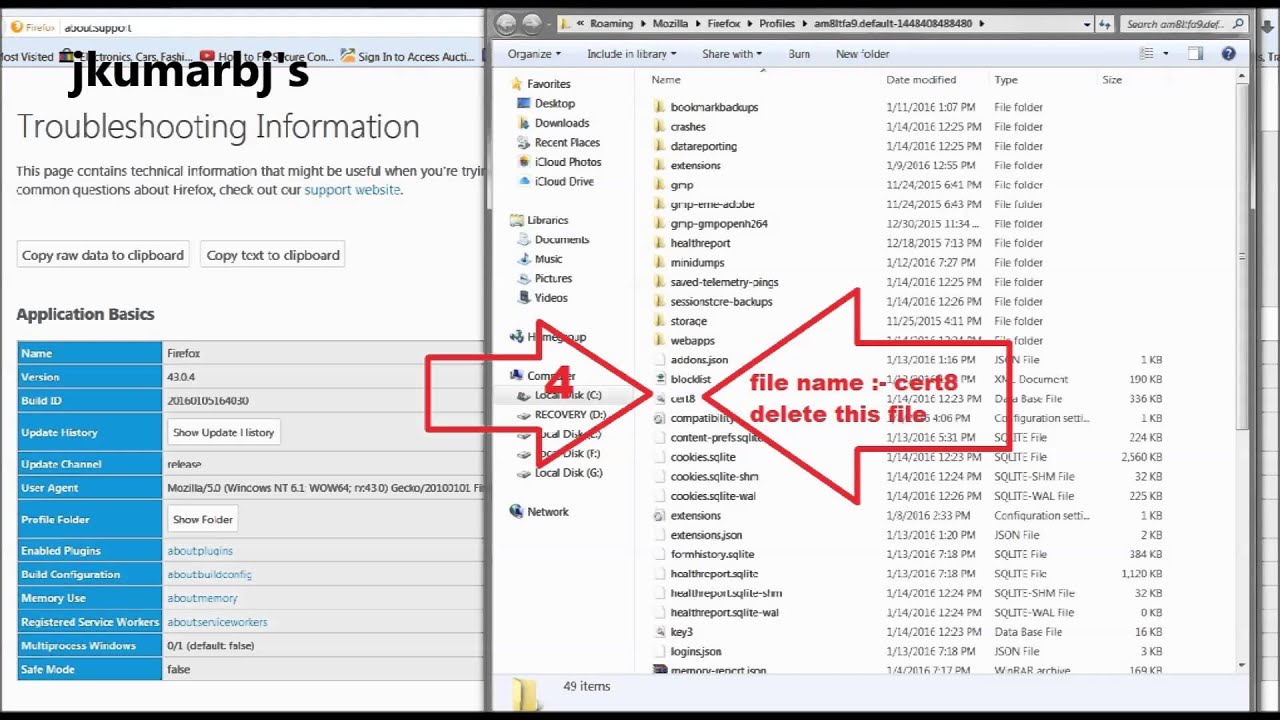Sort files by Date modified column

pyautogui.click(x=921, y=80)
